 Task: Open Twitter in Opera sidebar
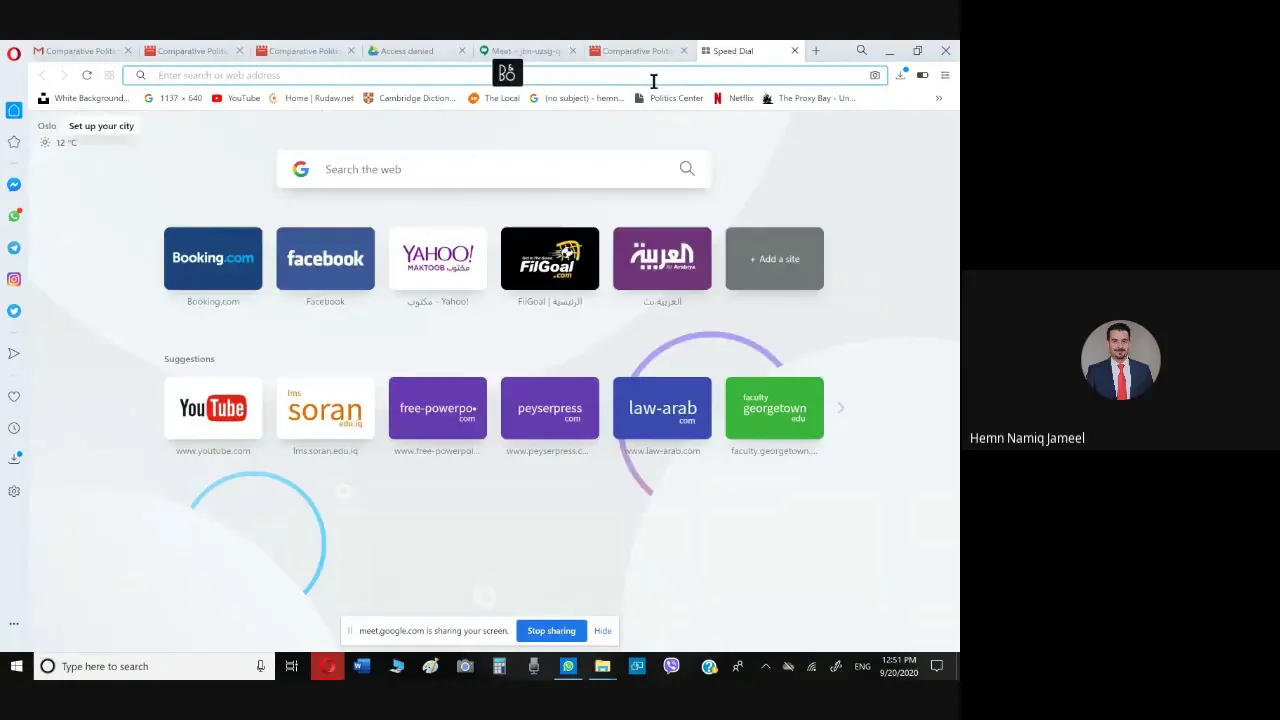pyautogui.click(x=14, y=311)
